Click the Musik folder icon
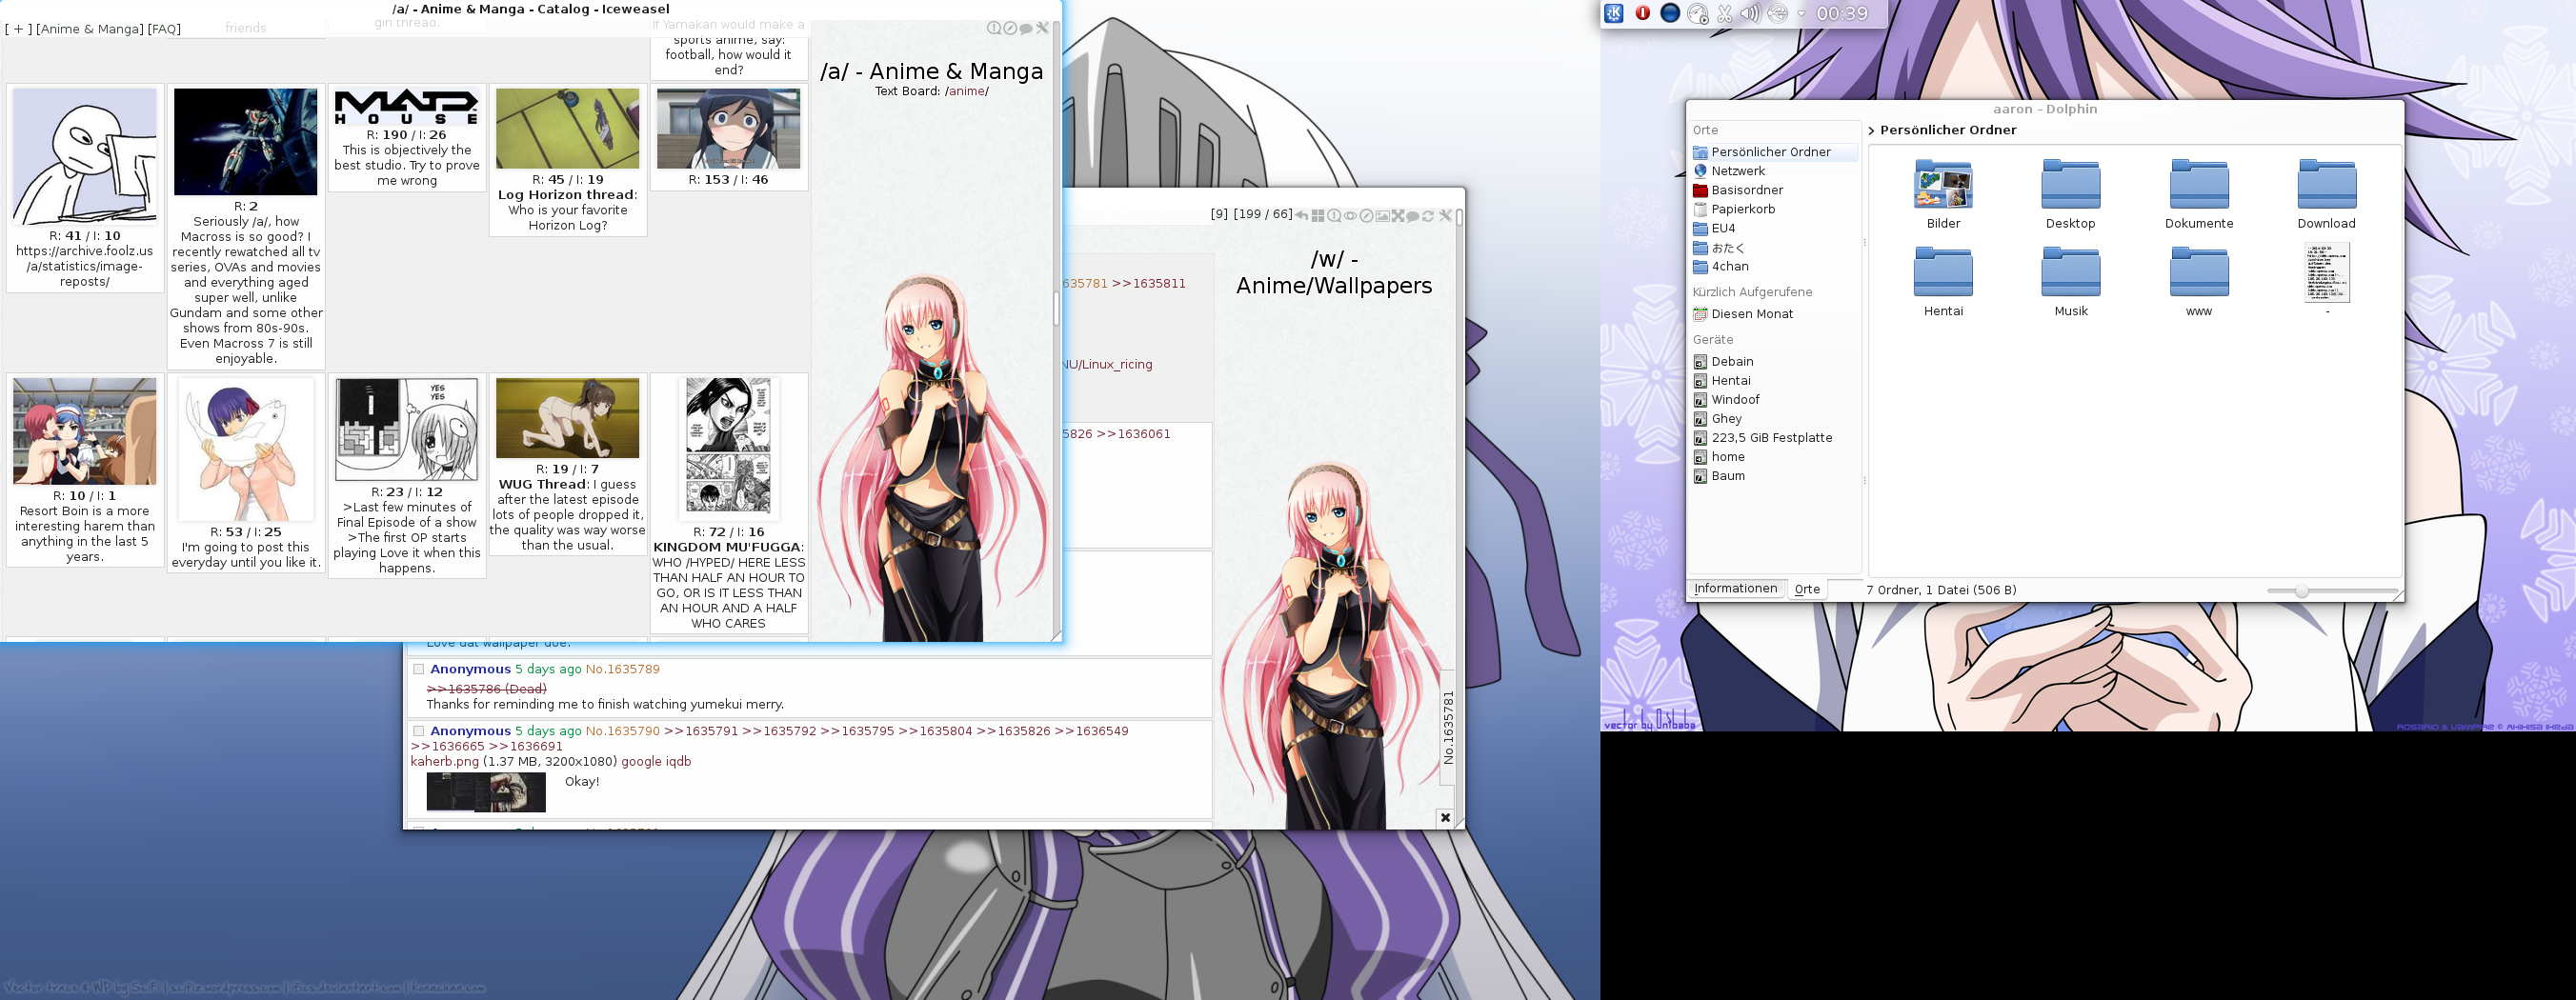The image size is (2576, 1000). click(x=2070, y=272)
